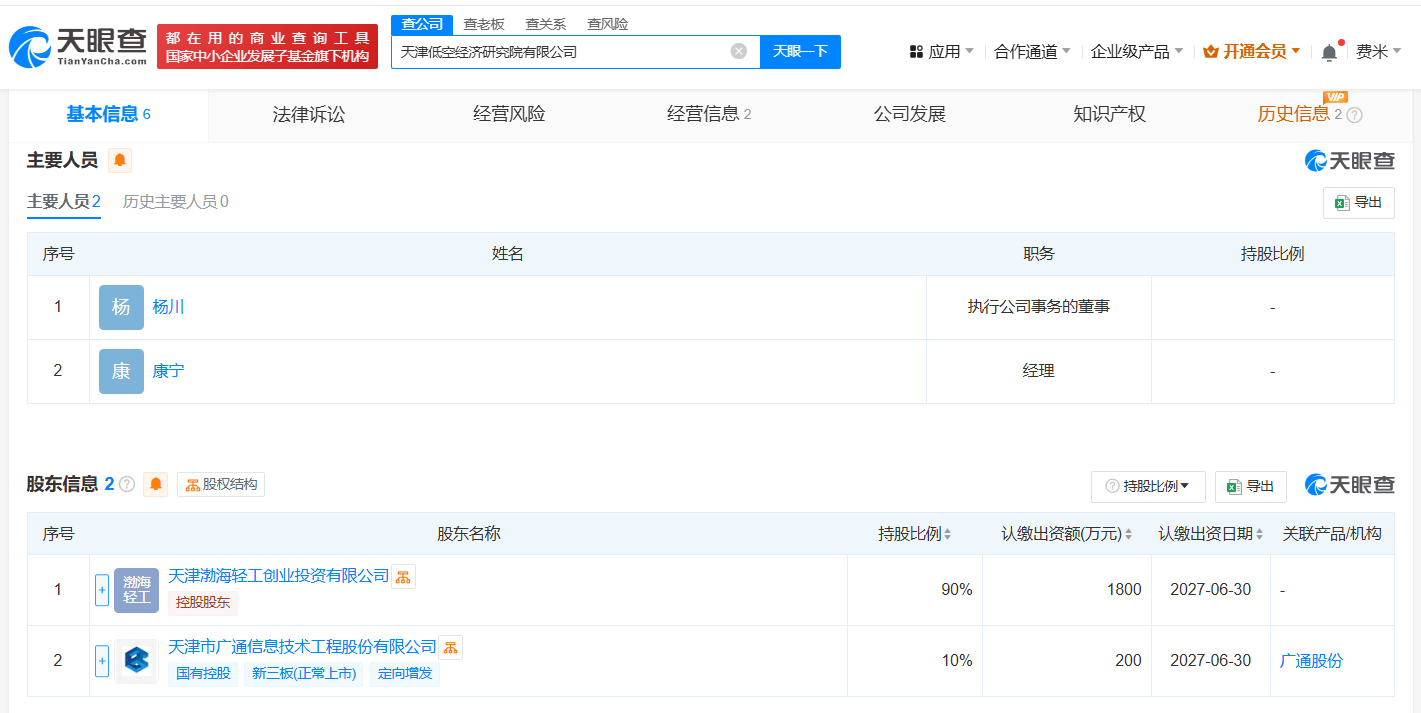Viewport: 1421px width, 713px height.
Task: Export the shareholder table with 导出
Action: [1250, 486]
